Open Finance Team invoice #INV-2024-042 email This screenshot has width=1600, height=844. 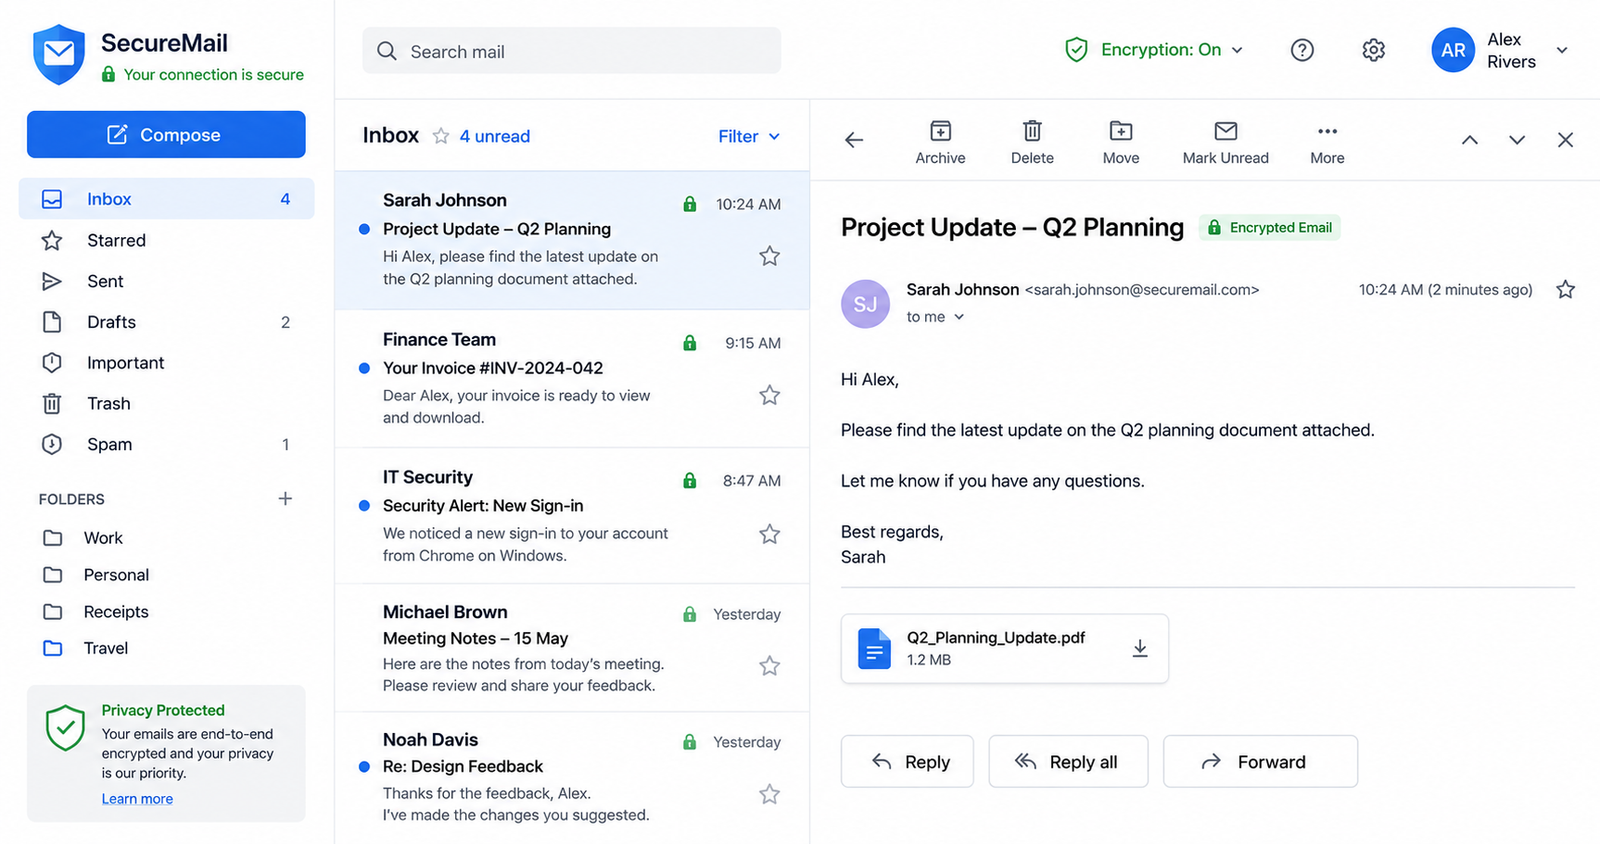coord(572,379)
